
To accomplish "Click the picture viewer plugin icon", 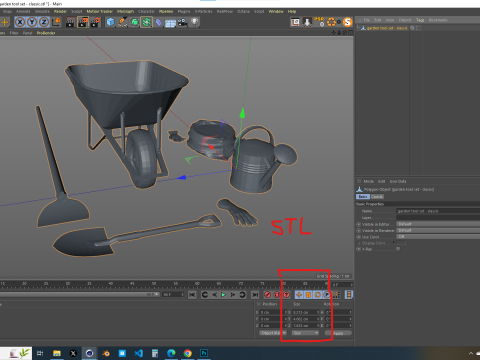I will coord(295,22).
